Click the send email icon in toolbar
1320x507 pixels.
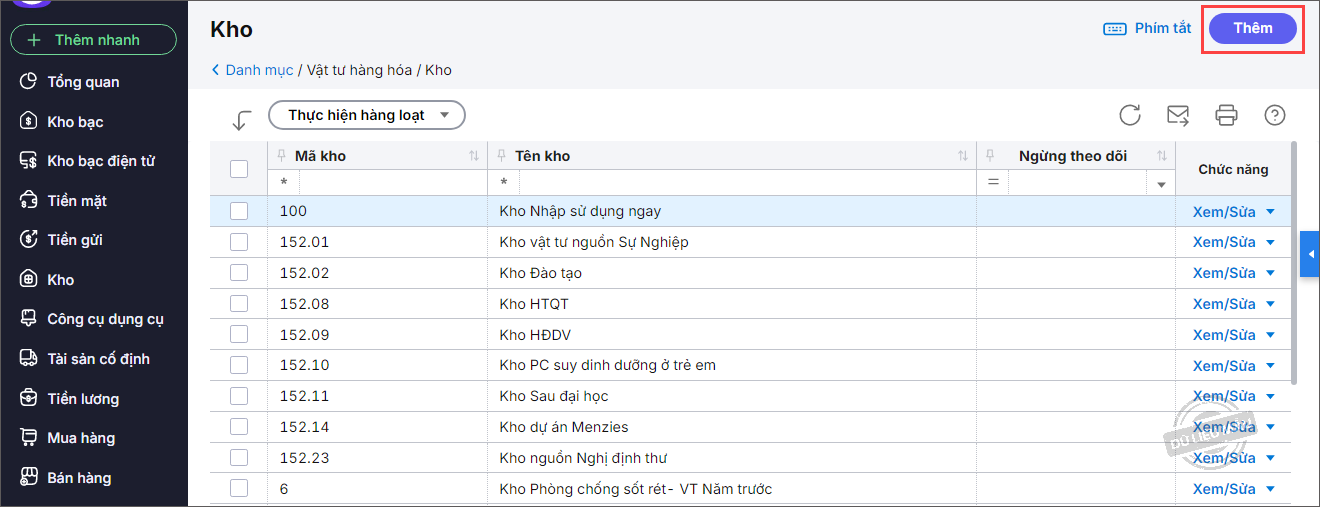pos(1178,115)
